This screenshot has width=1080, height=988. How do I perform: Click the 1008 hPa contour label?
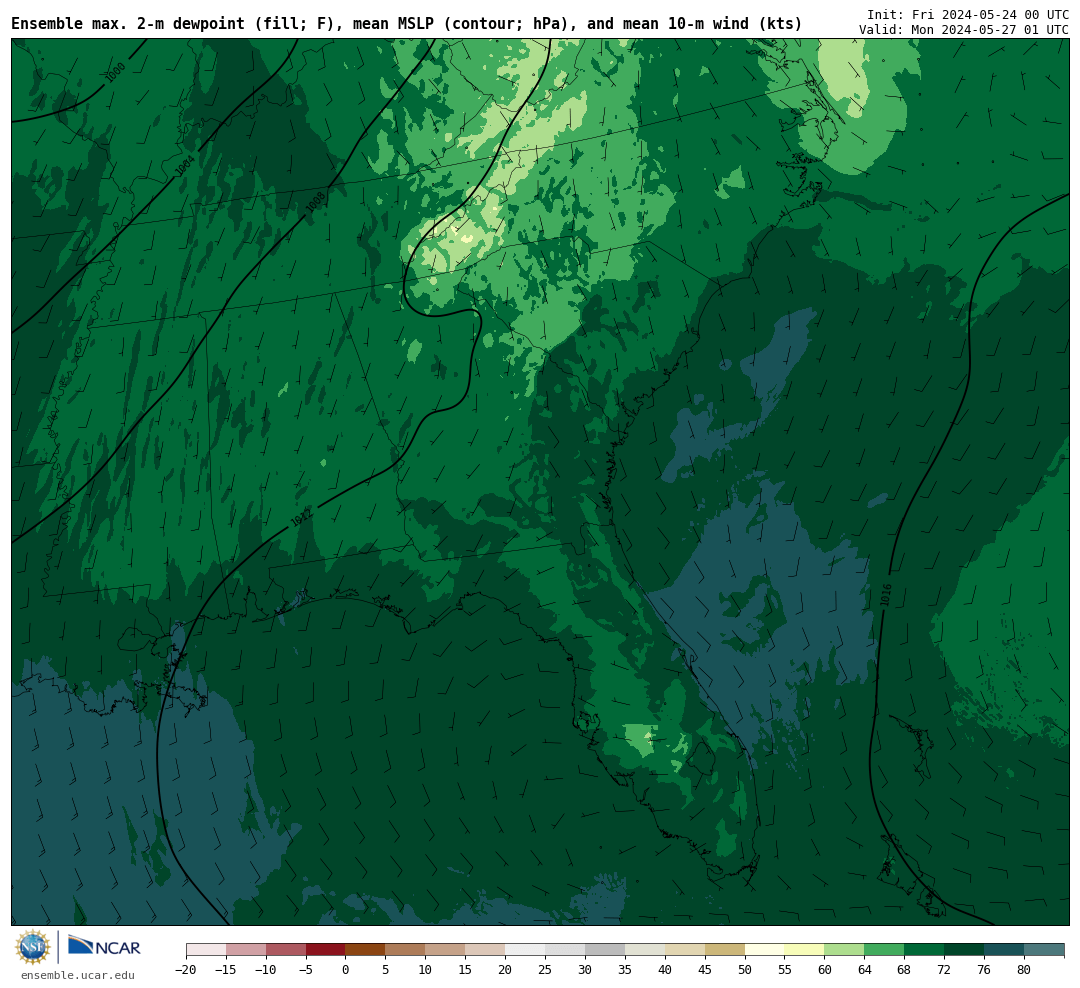[315, 201]
